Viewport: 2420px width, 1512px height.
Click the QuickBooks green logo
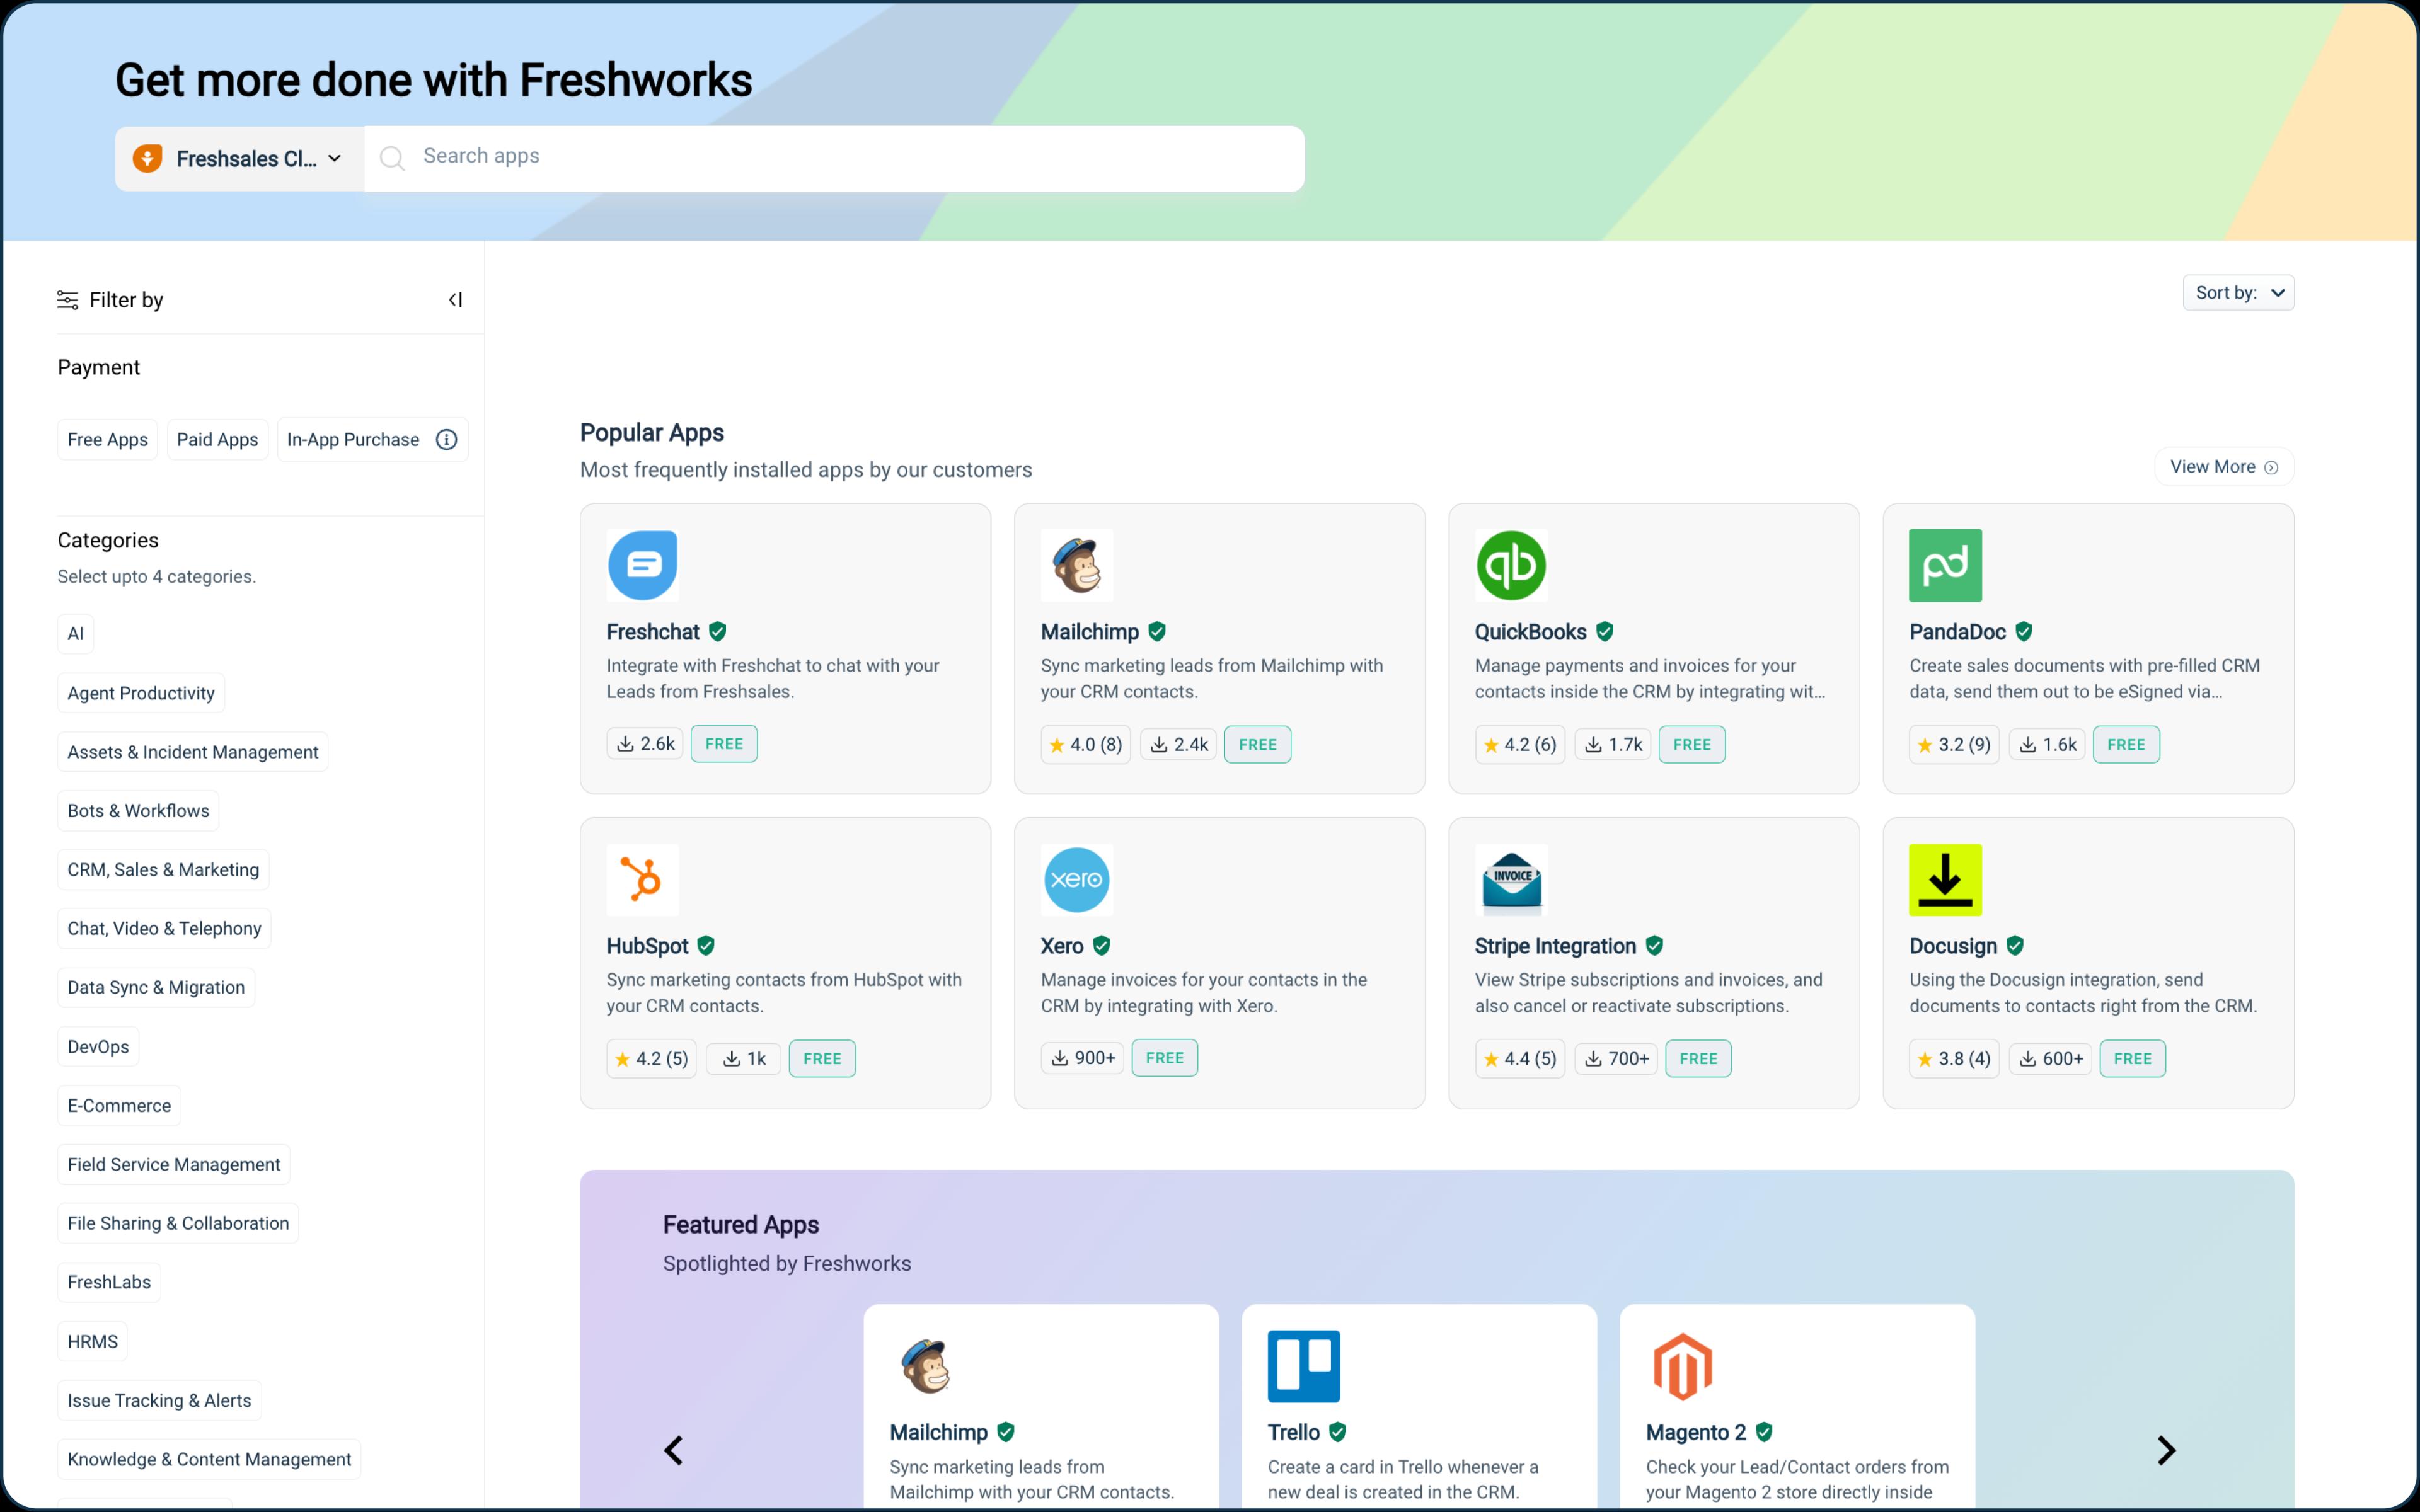(1511, 565)
